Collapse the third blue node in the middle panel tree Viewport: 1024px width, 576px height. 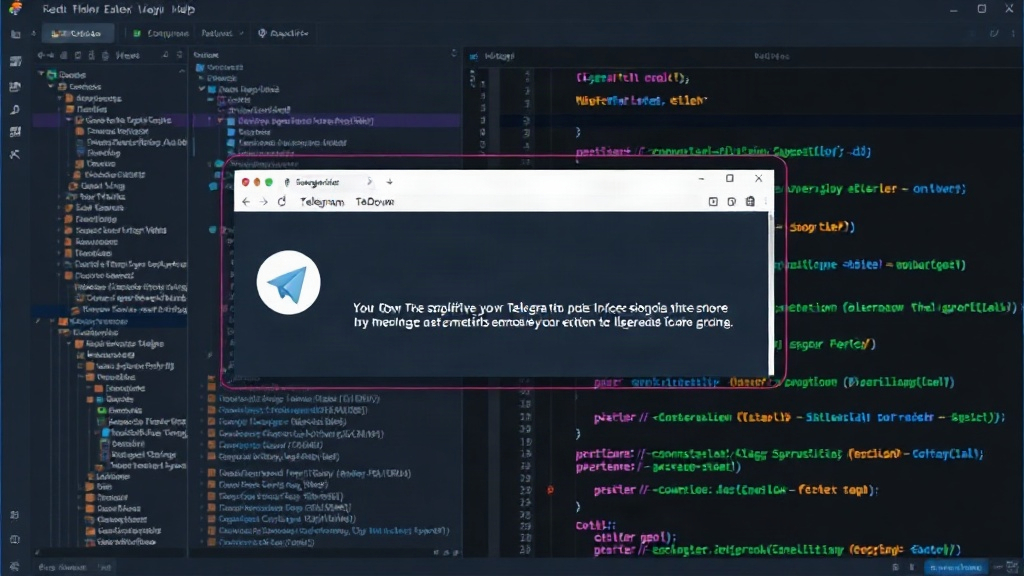(x=202, y=89)
